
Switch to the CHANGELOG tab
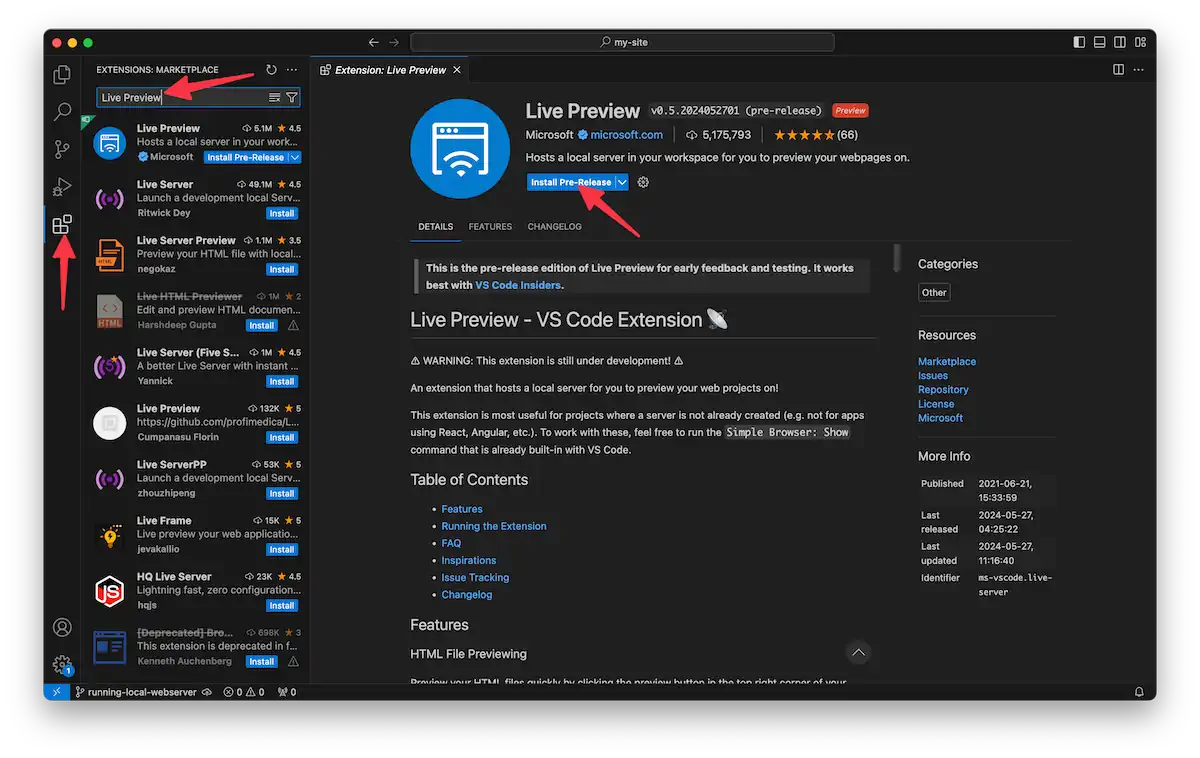554,226
